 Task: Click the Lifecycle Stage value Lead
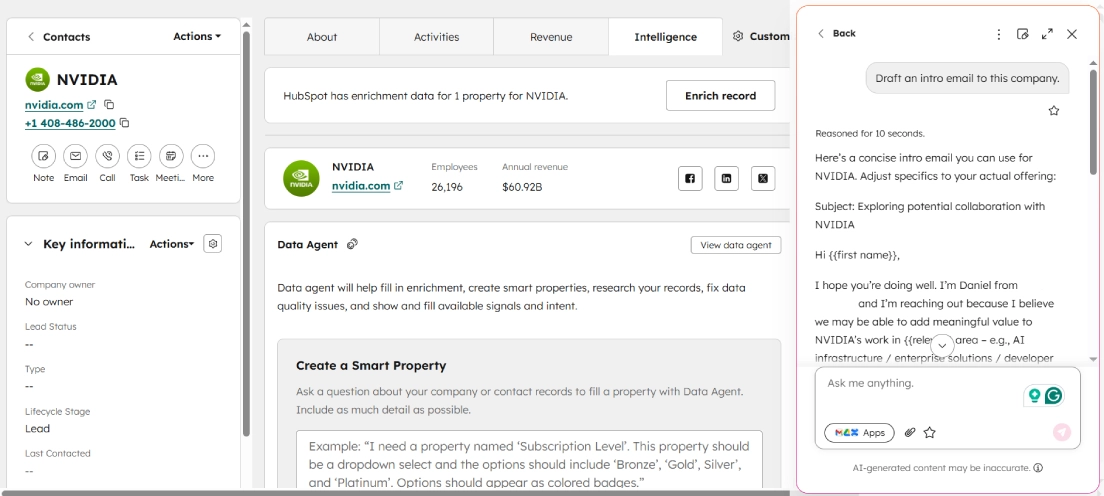coord(37,428)
